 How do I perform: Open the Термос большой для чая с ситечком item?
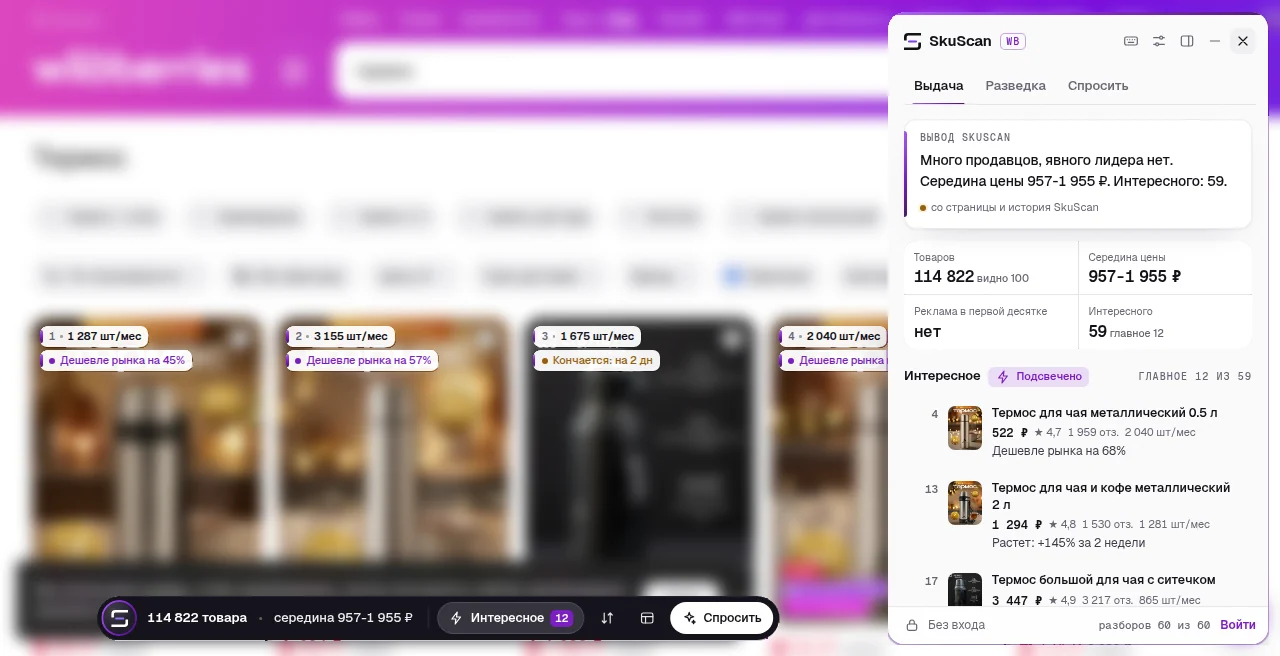pos(1078,588)
